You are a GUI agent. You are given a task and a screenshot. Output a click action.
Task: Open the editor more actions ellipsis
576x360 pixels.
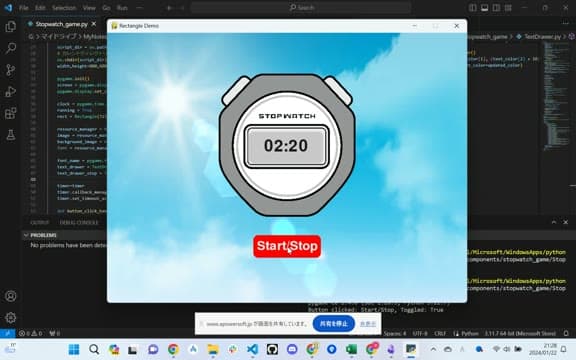[x=565, y=23]
